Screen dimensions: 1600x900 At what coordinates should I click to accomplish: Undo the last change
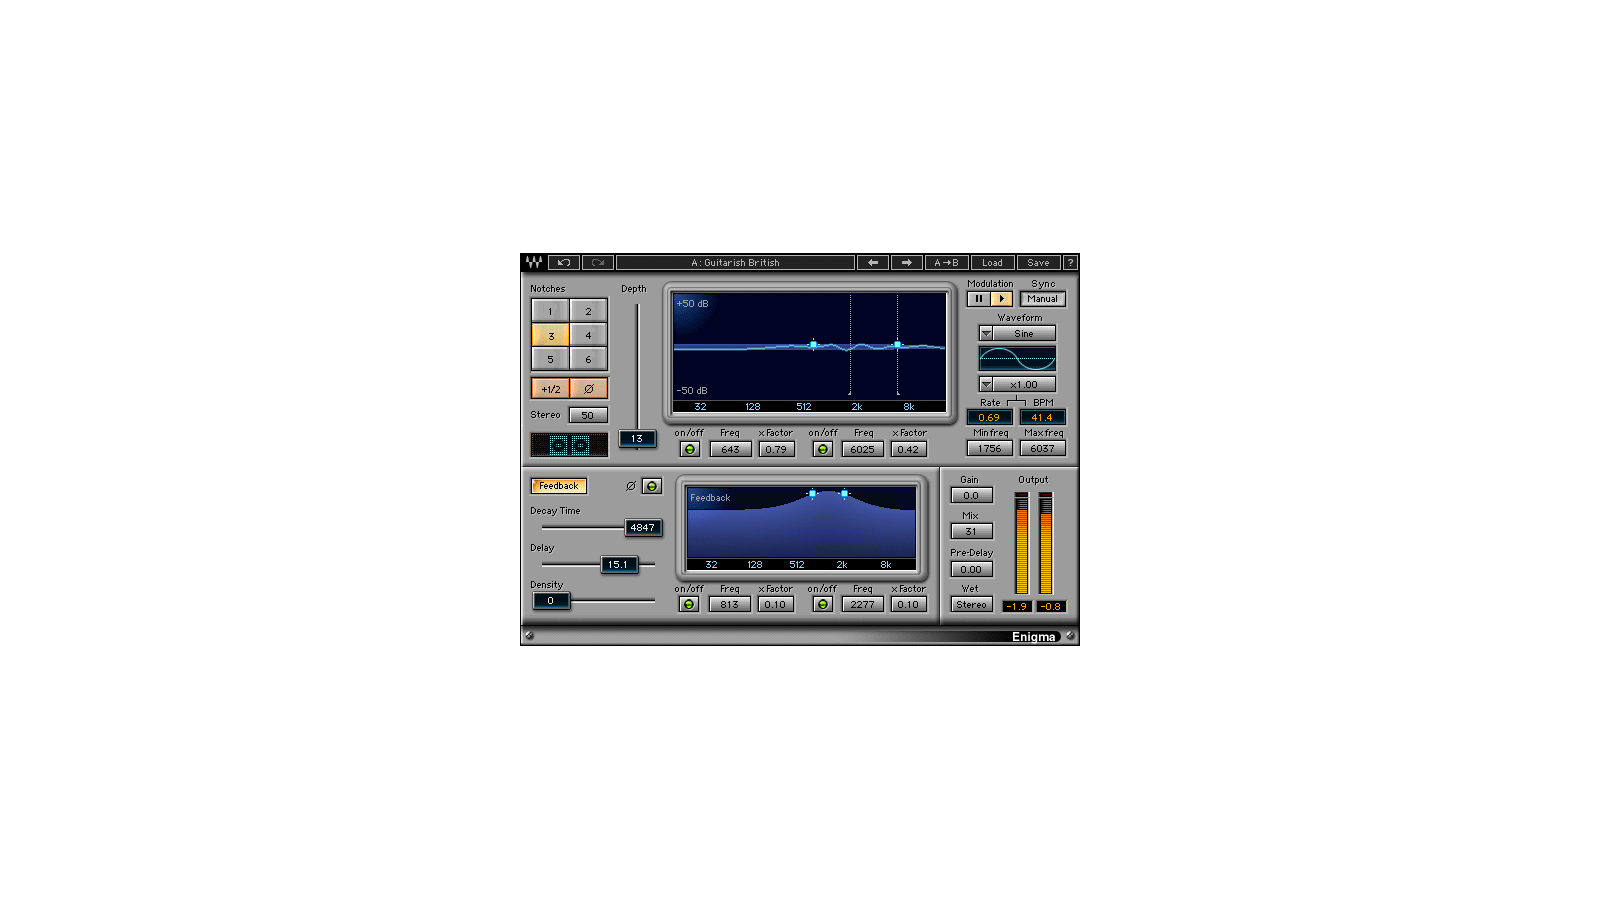[564, 262]
